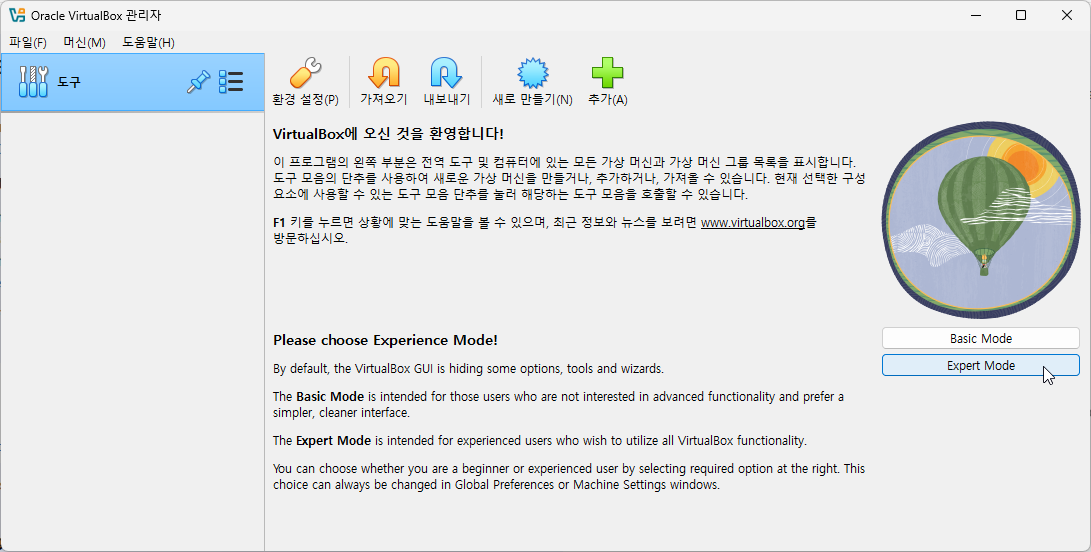Click the hot air balloon illustration
Image resolution: width=1091 pixels, height=552 pixels.
[x=981, y=220]
